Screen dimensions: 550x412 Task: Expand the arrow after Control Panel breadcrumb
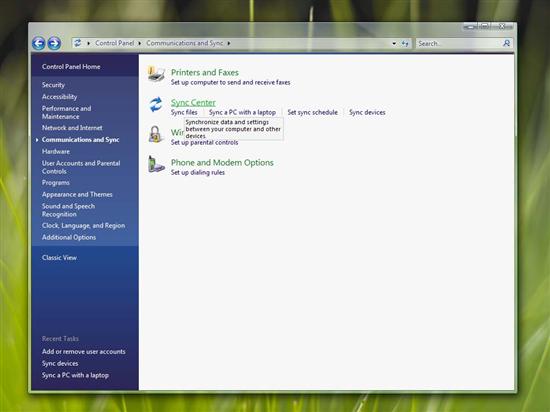tap(140, 43)
